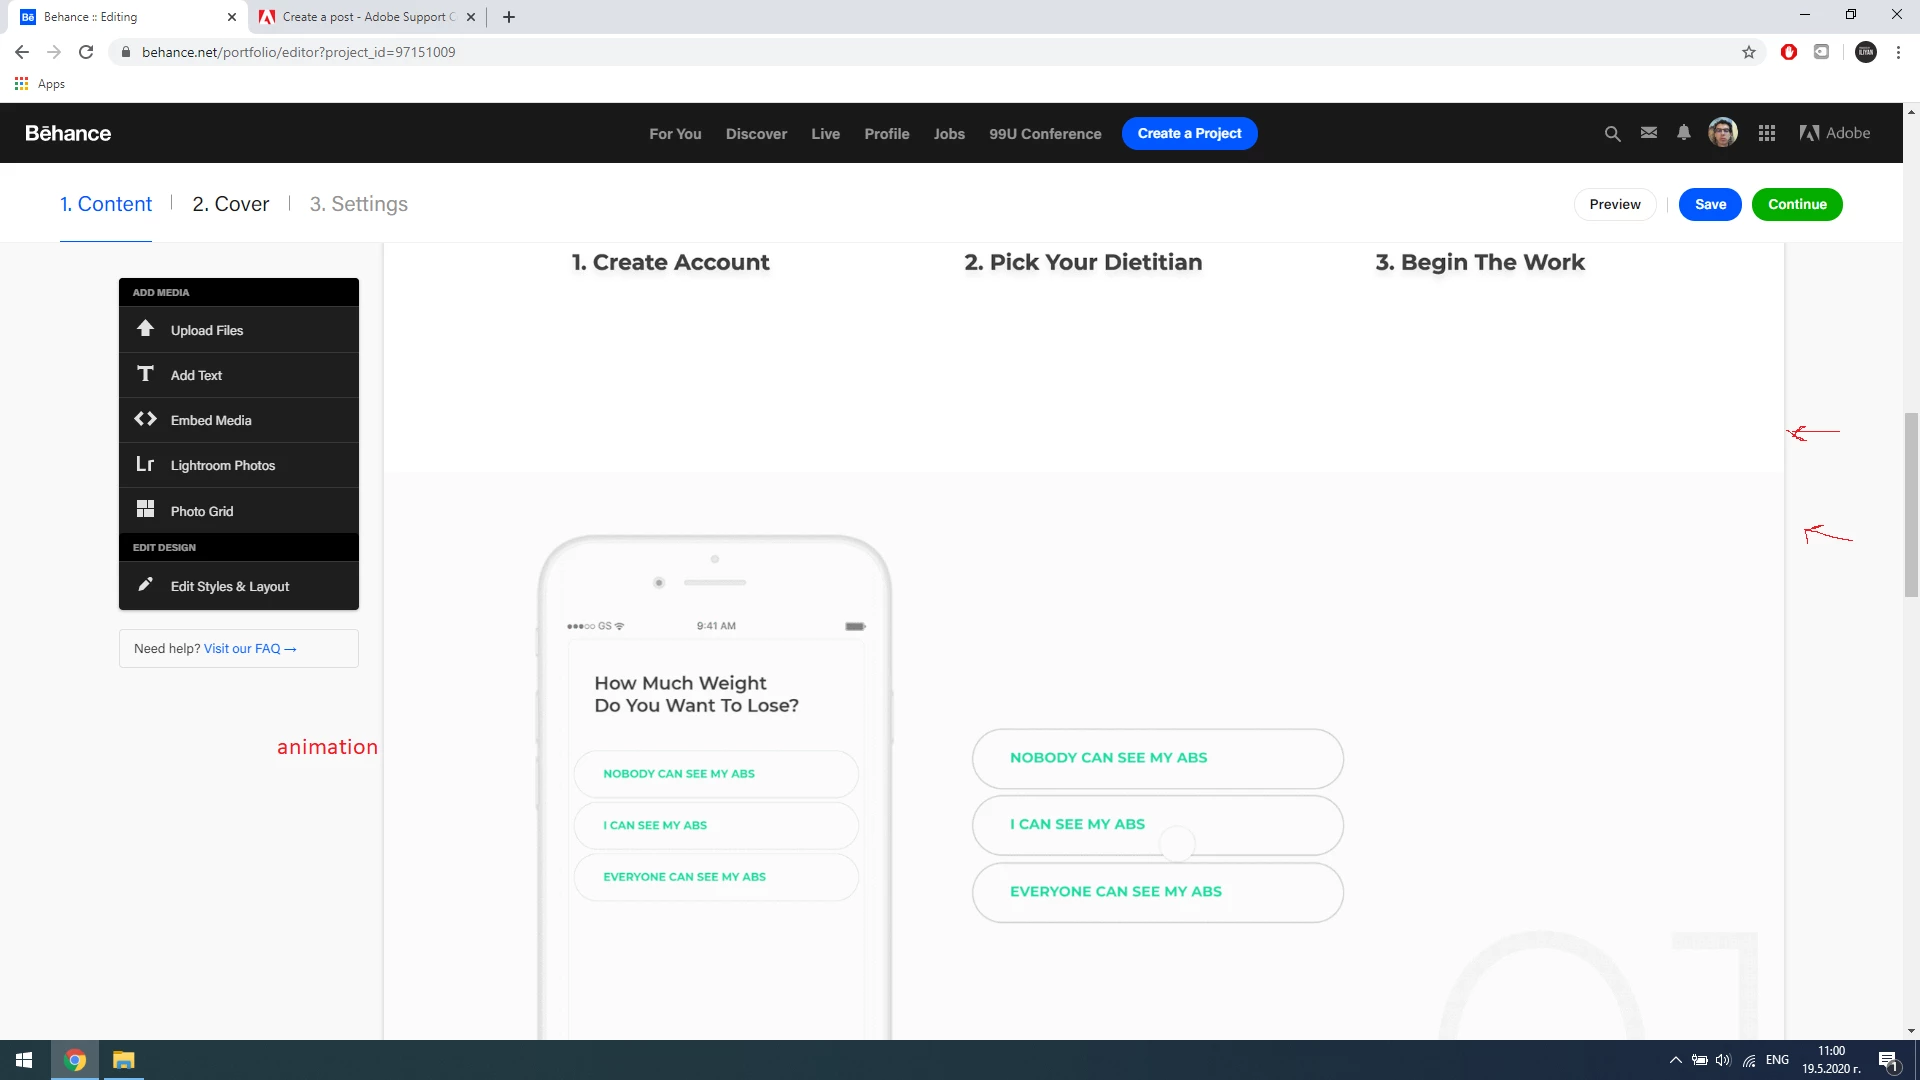1920x1080 pixels.
Task: Click the page vertical scrollbar thumb
Action: (x=1911, y=505)
